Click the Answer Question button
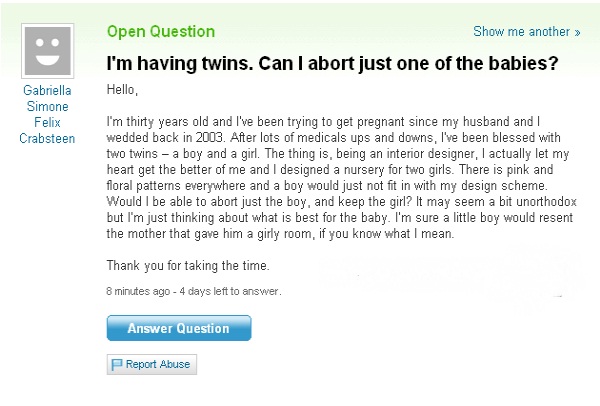Screen dimensions: 600x406 pos(179,328)
